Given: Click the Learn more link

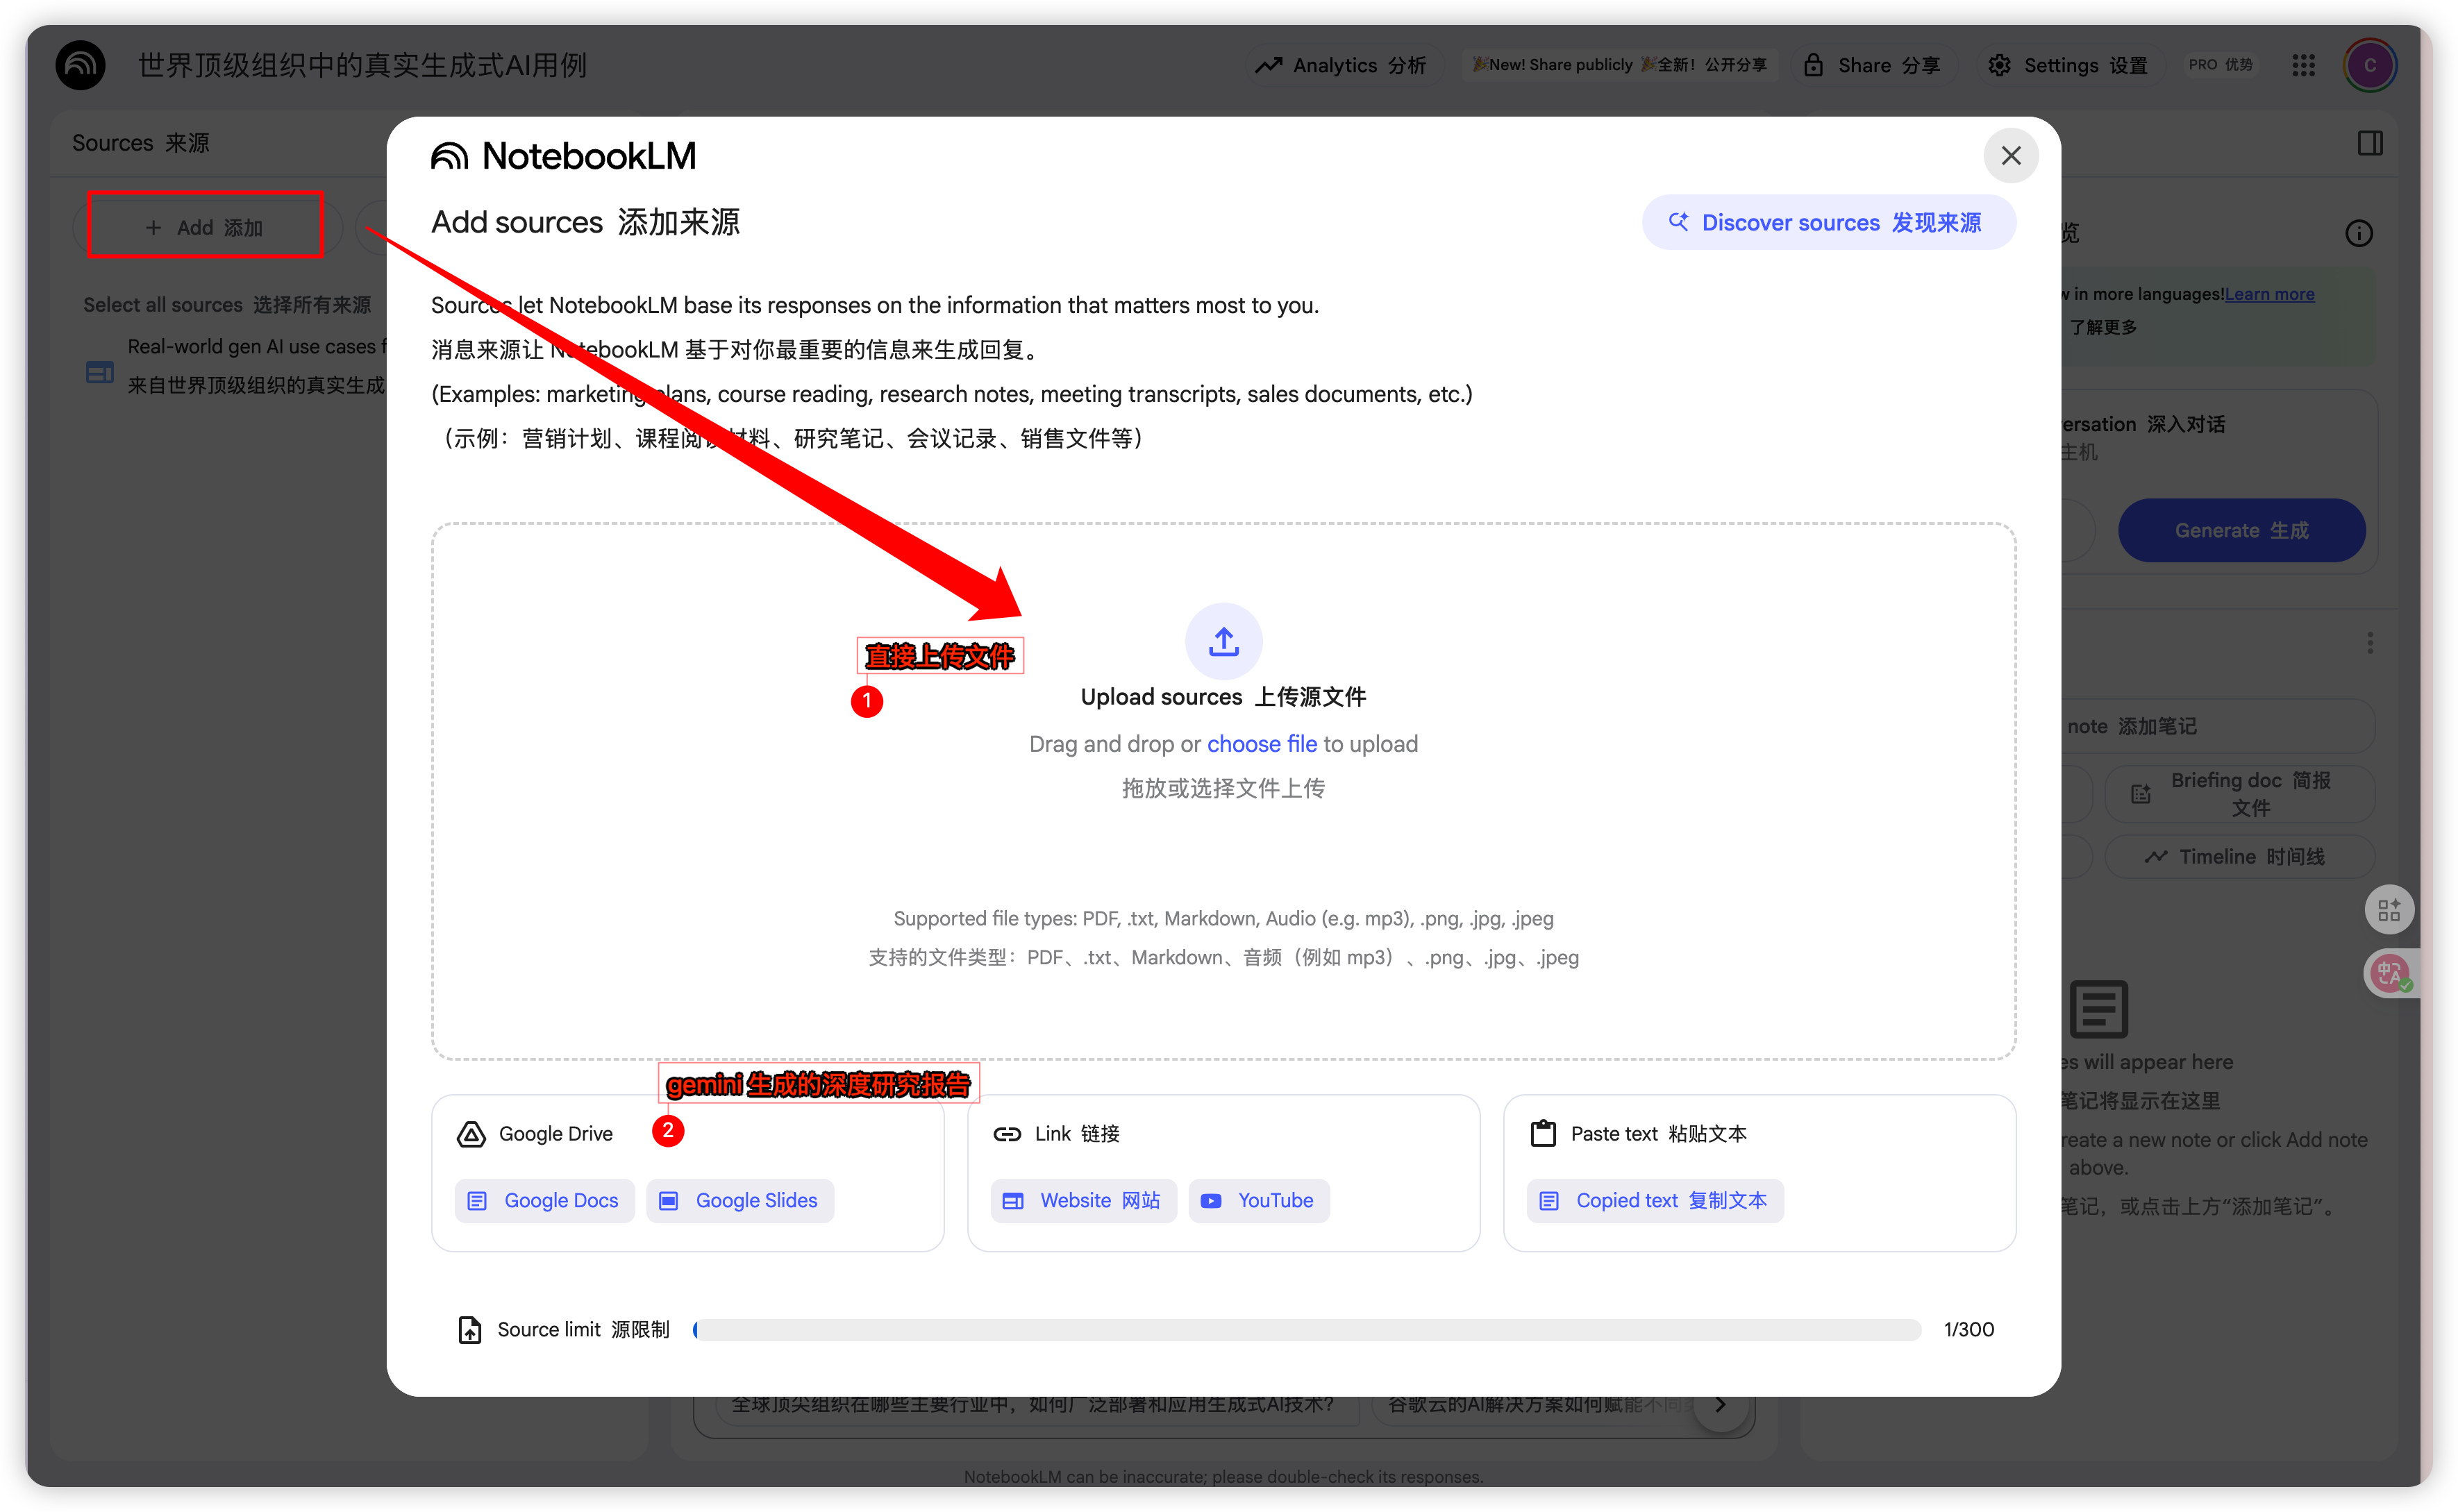Looking at the screenshot, I should click(2269, 294).
